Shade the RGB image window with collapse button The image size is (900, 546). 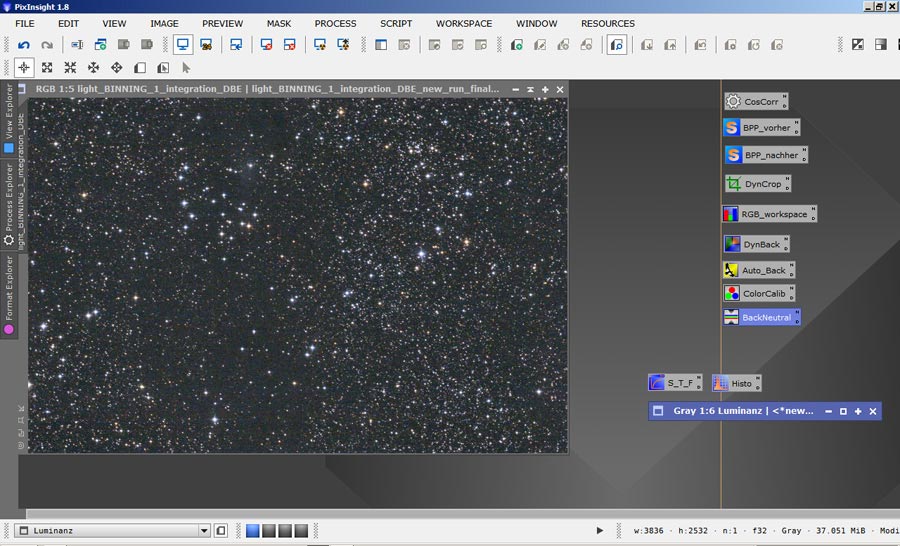tap(530, 90)
